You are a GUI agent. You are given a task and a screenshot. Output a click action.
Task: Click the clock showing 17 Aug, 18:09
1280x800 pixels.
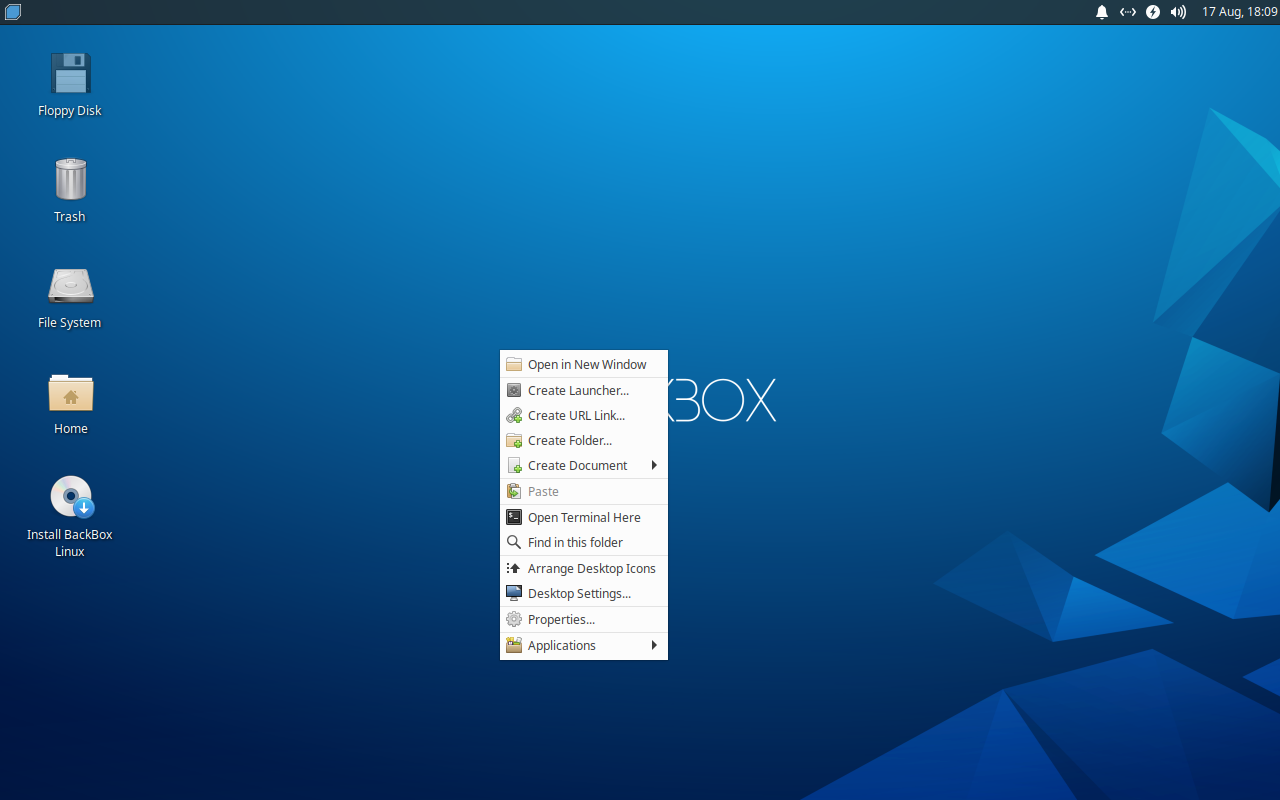(1239, 12)
